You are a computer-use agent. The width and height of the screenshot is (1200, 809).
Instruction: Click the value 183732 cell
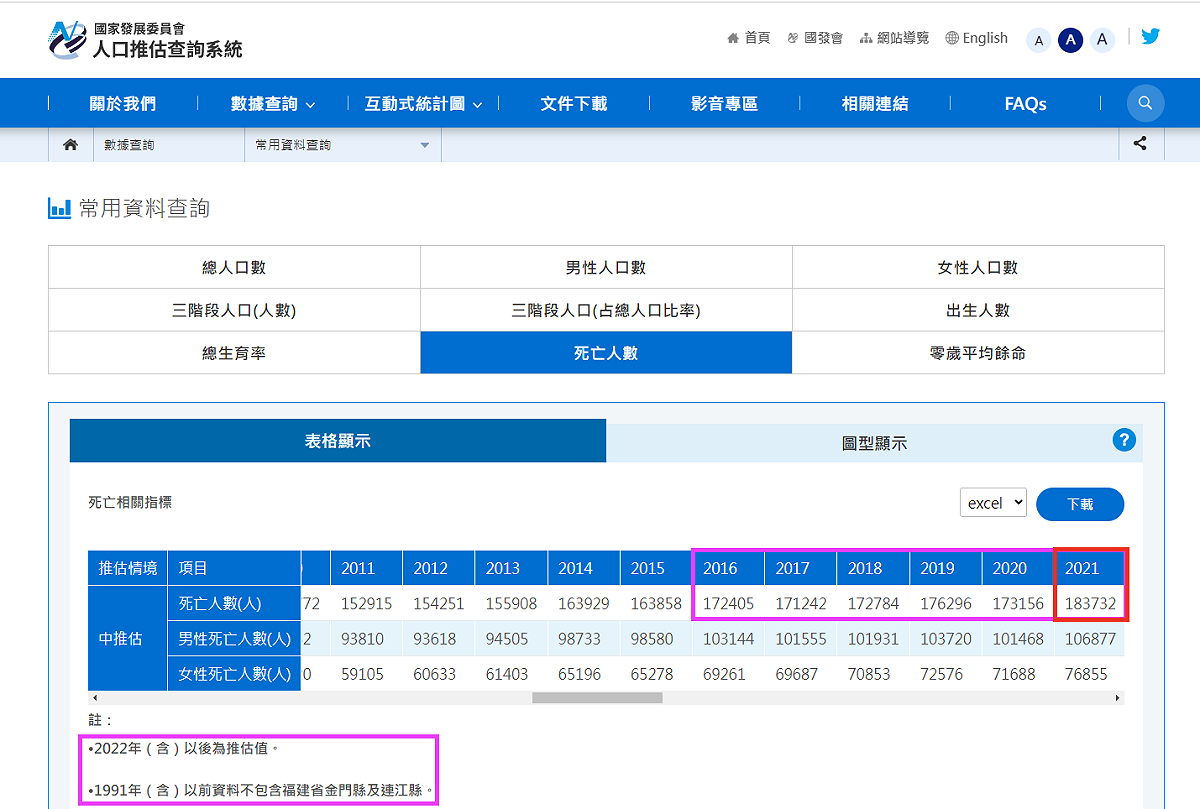tap(1090, 603)
